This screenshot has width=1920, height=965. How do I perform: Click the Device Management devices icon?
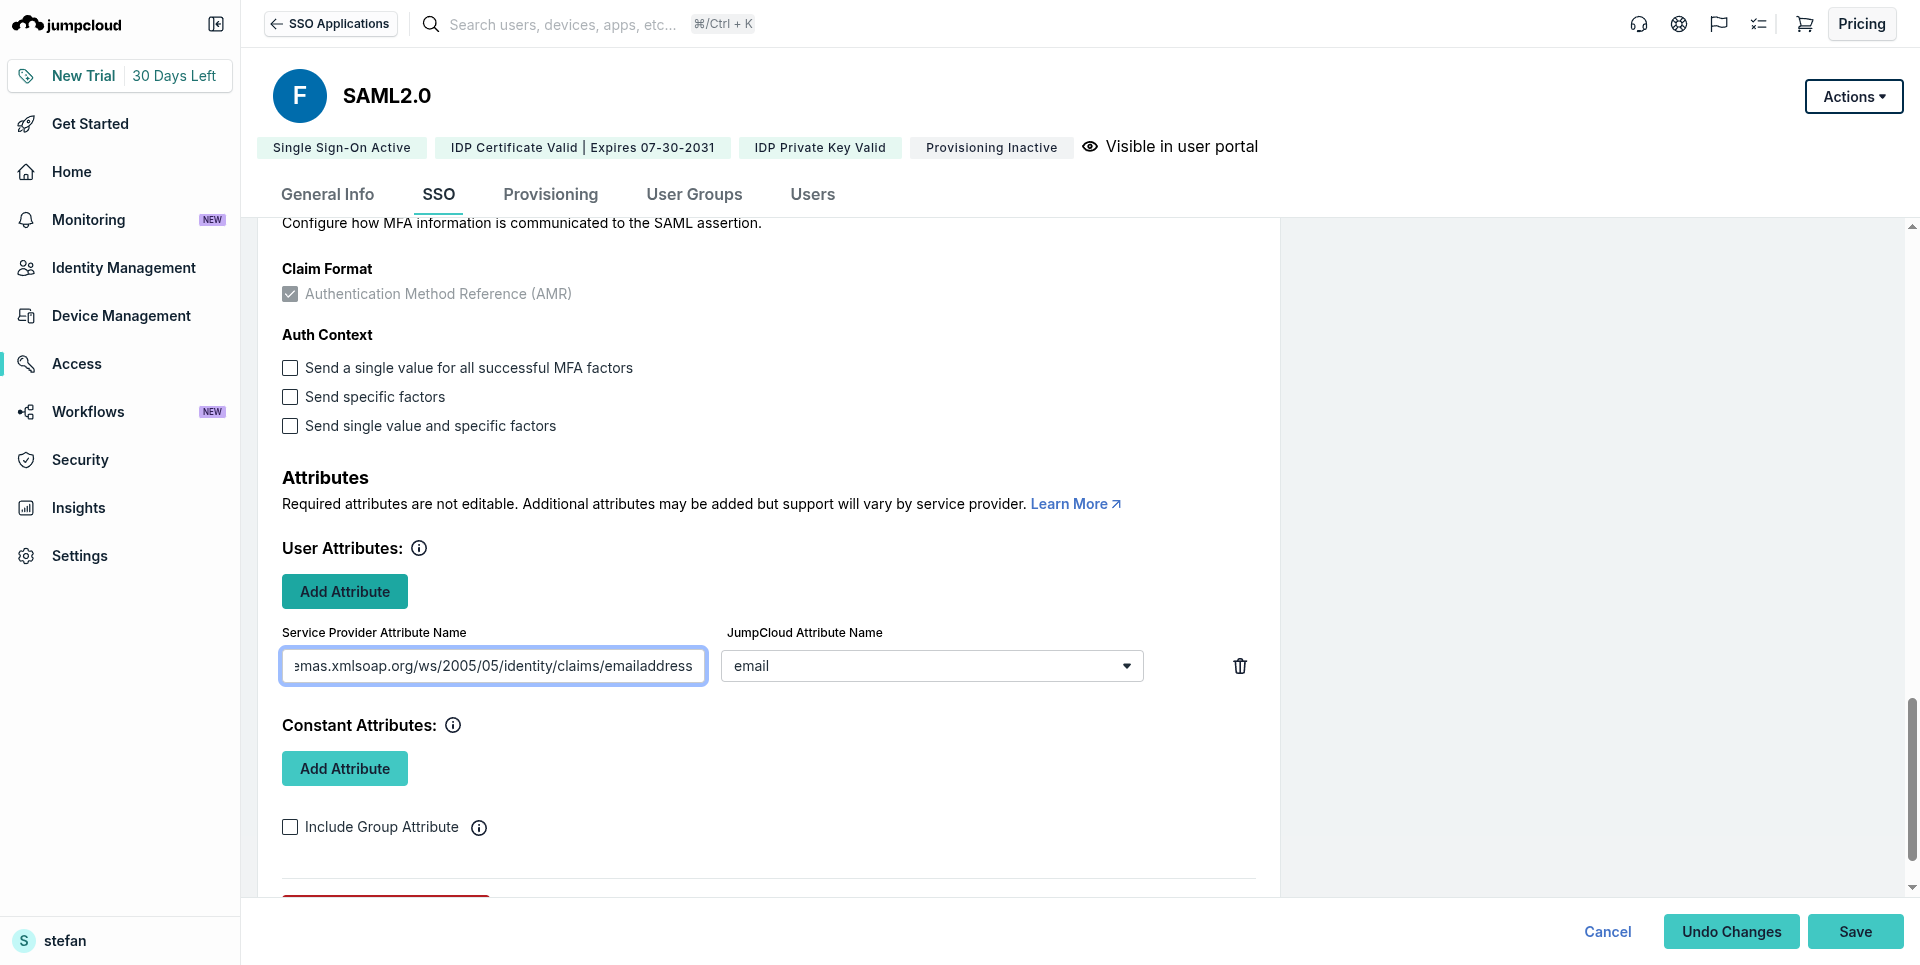(27, 316)
